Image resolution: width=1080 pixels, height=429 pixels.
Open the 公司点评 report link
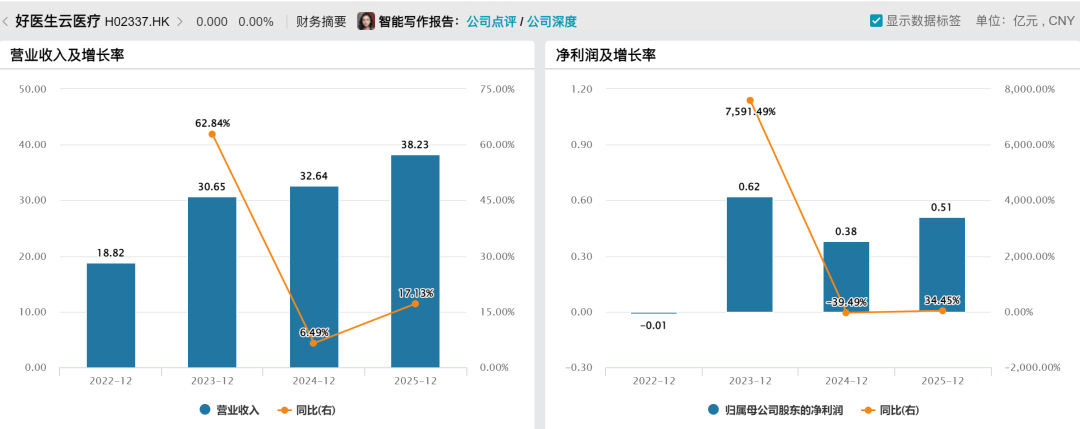pos(491,21)
